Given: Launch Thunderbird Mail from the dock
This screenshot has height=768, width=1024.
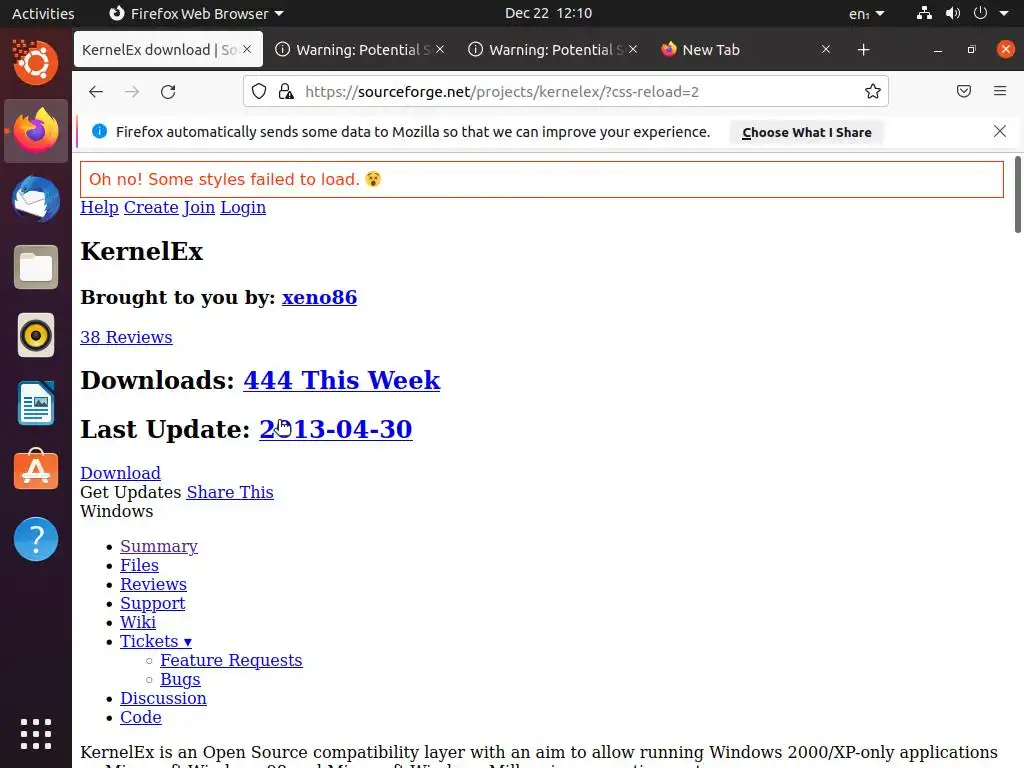Looking at the screenshot, I should click(36, 199).
